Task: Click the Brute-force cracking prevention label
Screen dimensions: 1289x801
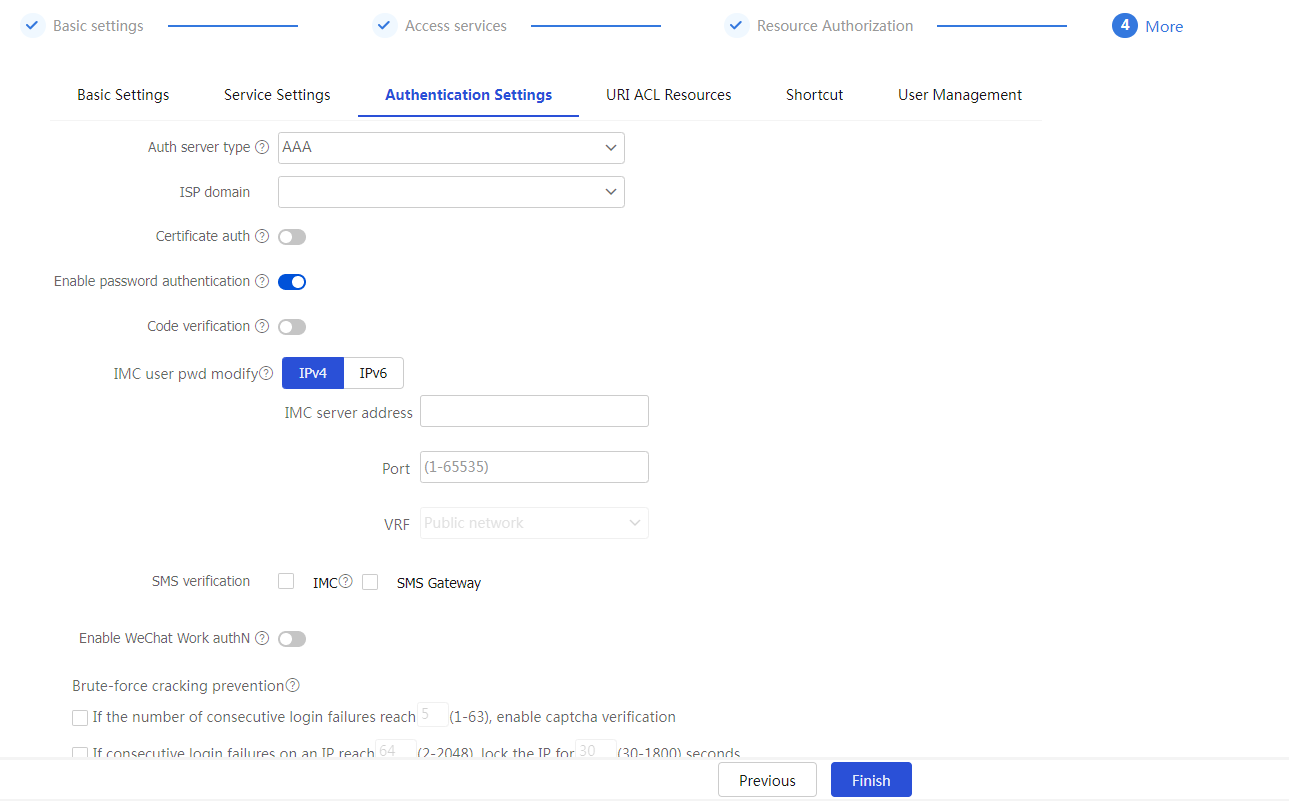Action: point(178,686)
